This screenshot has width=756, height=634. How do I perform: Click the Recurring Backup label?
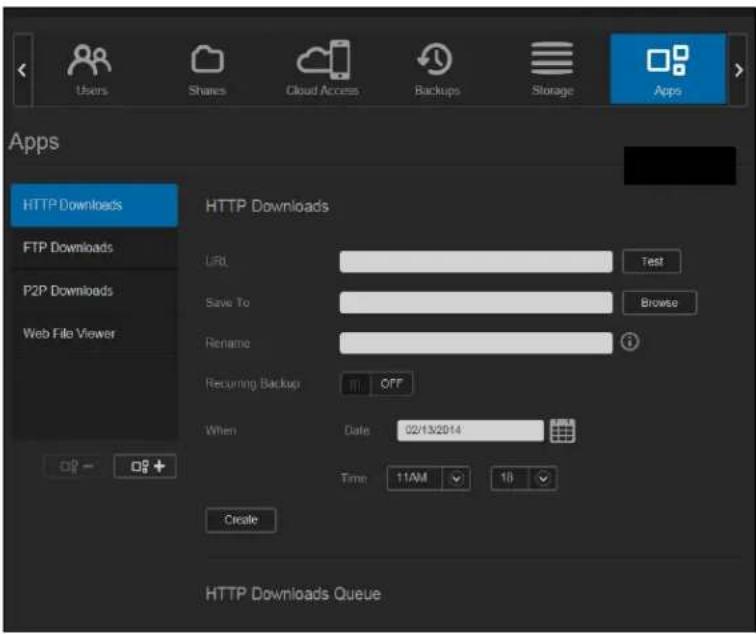(x=253, y=384)
